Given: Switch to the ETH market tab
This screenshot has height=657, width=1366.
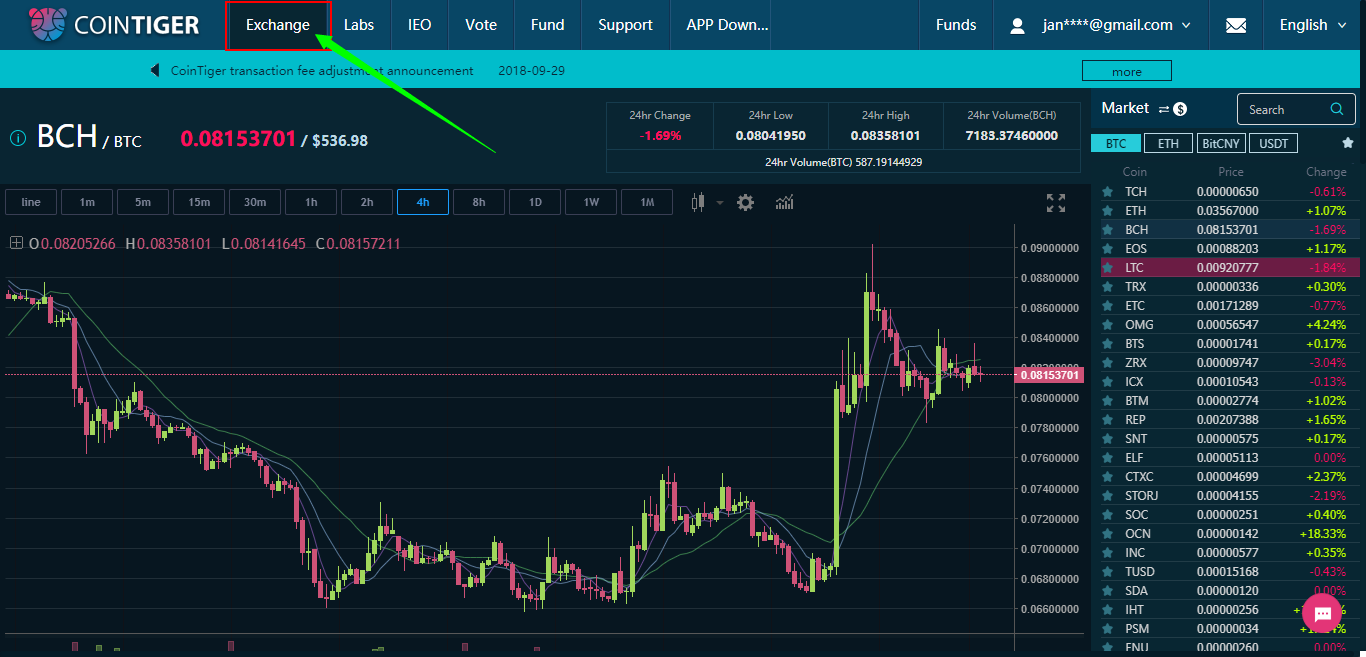Looking at the screenshot, I should coord(1168,143).
